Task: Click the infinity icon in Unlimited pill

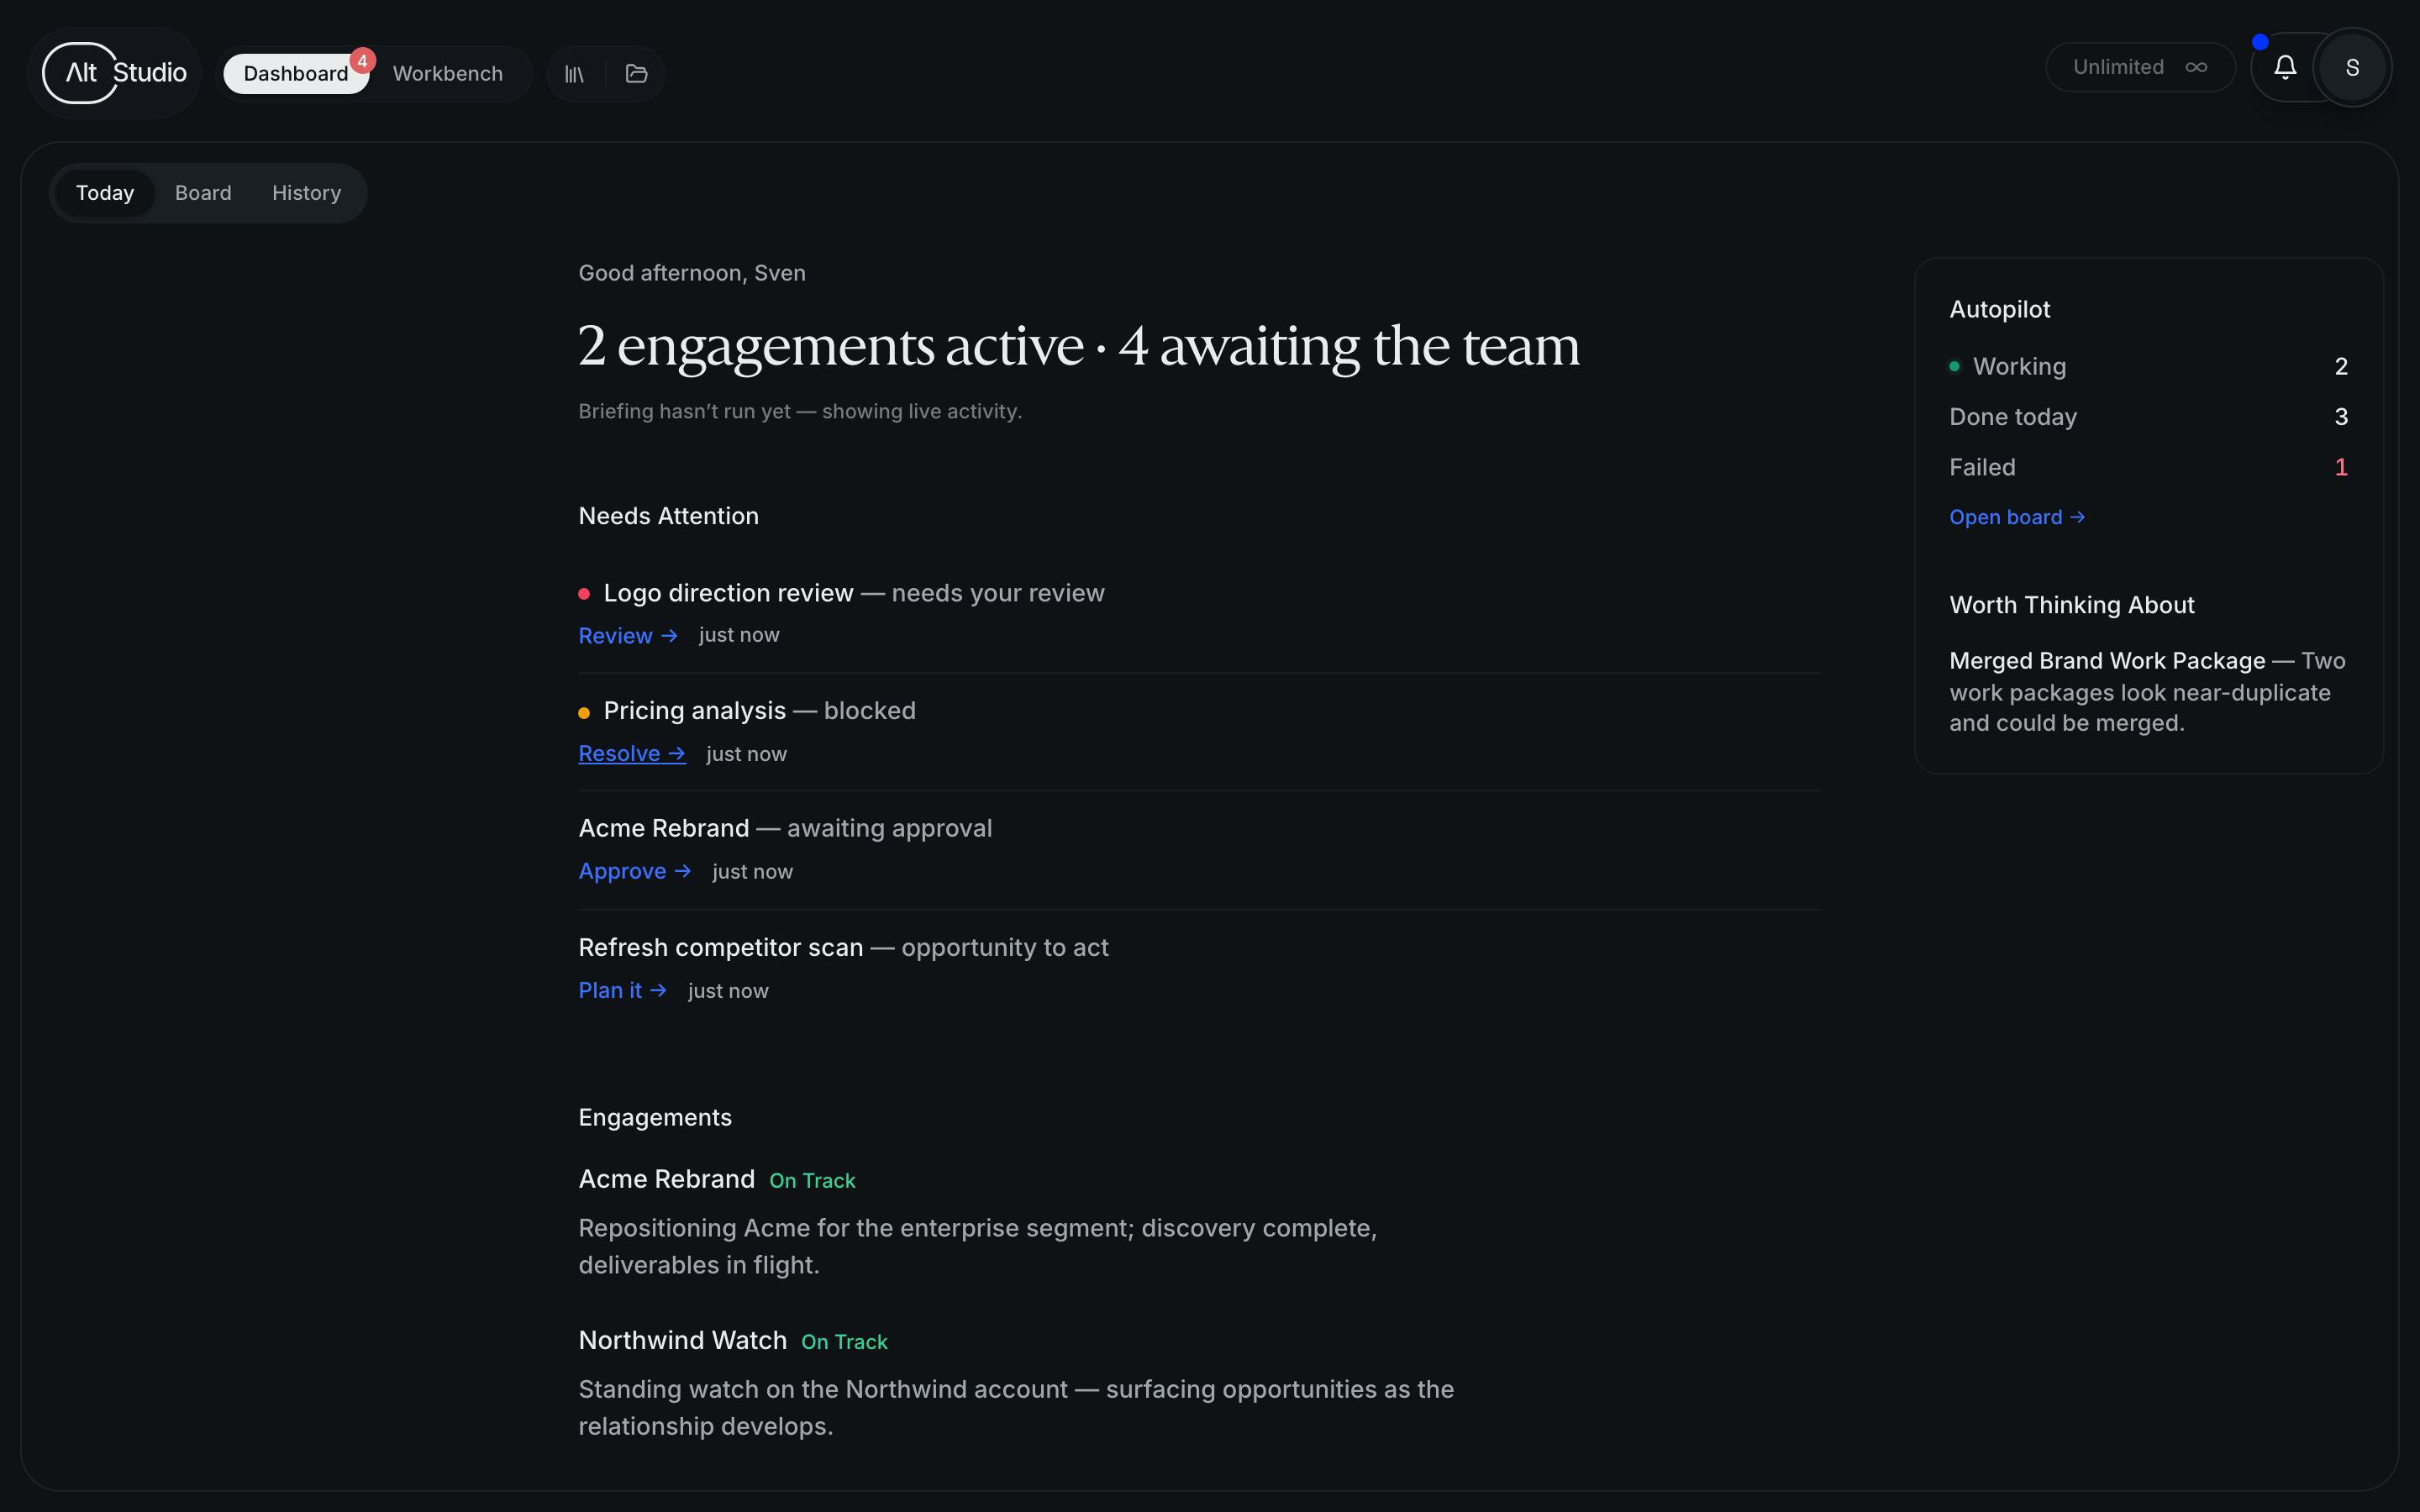Action: point(2196,67)
